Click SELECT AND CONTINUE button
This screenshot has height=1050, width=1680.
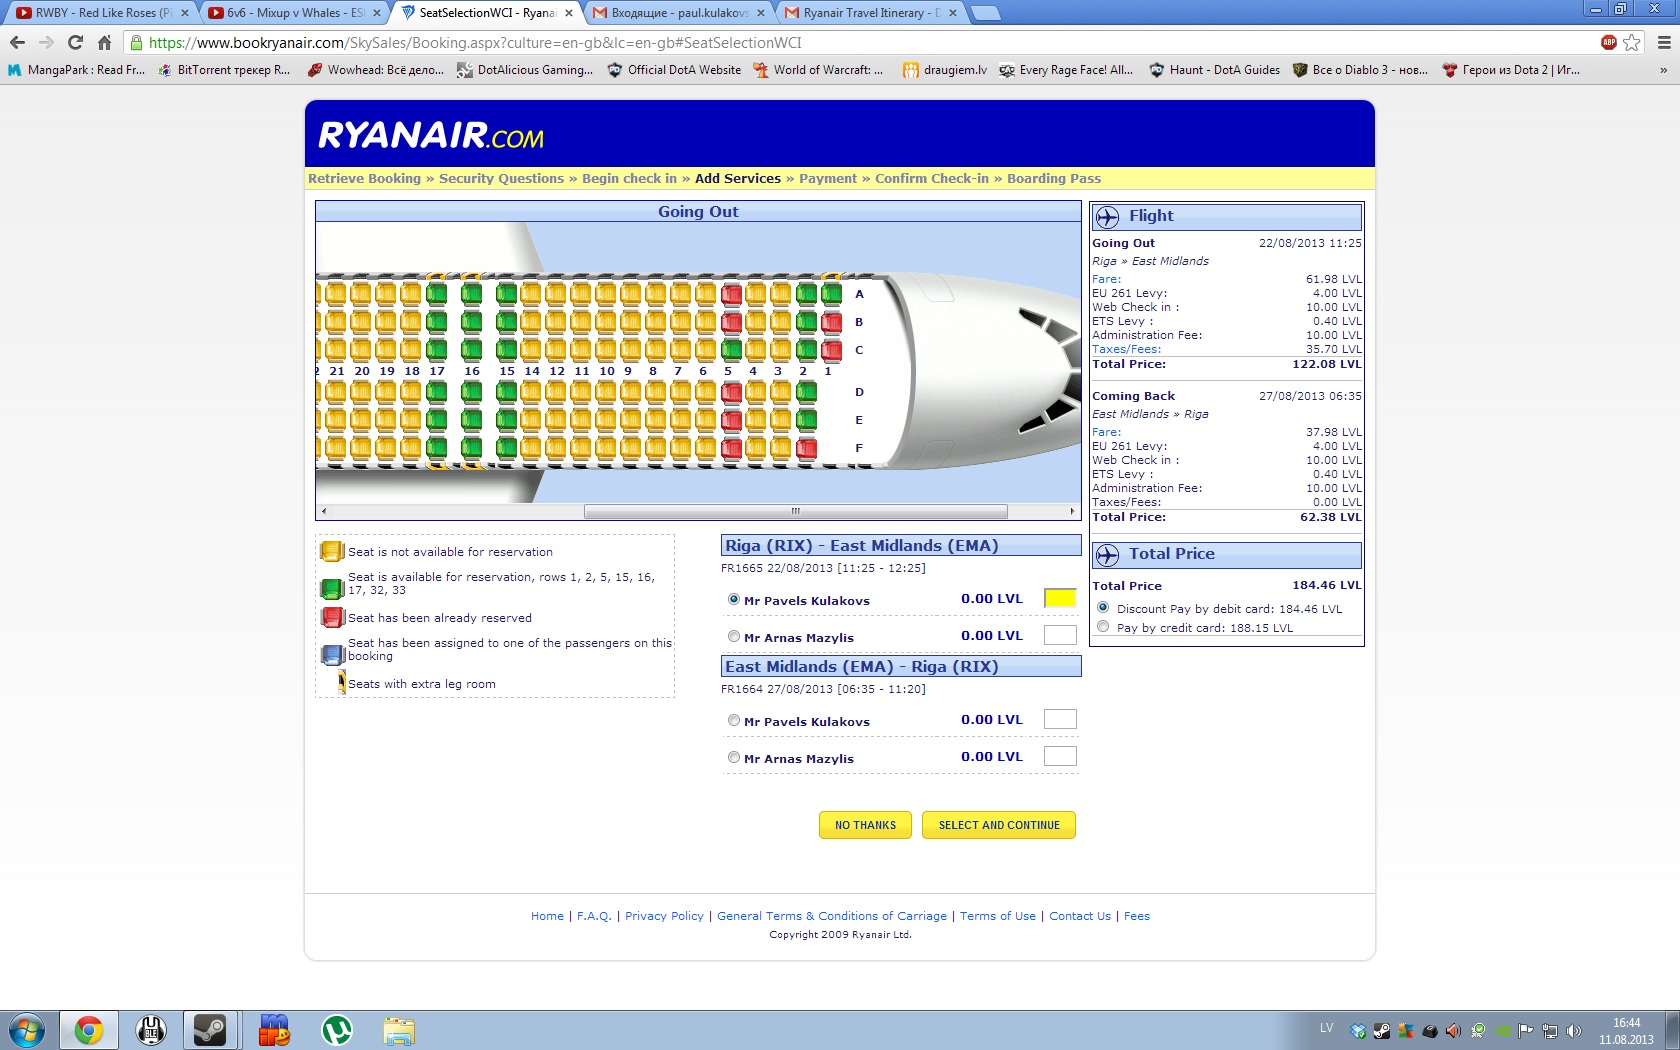999,825
